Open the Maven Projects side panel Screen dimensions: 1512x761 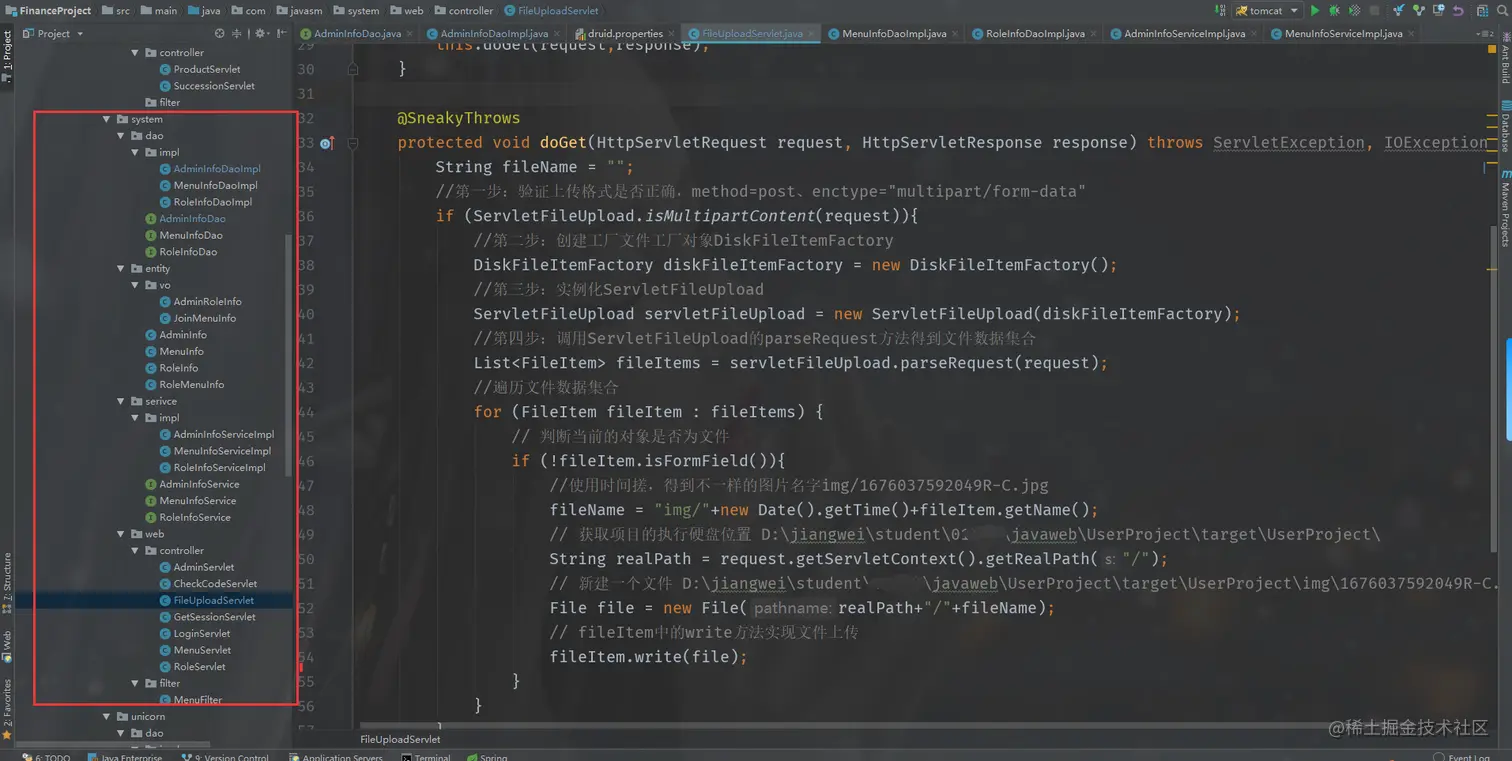pyautogui.click(x=1504, y=208)
